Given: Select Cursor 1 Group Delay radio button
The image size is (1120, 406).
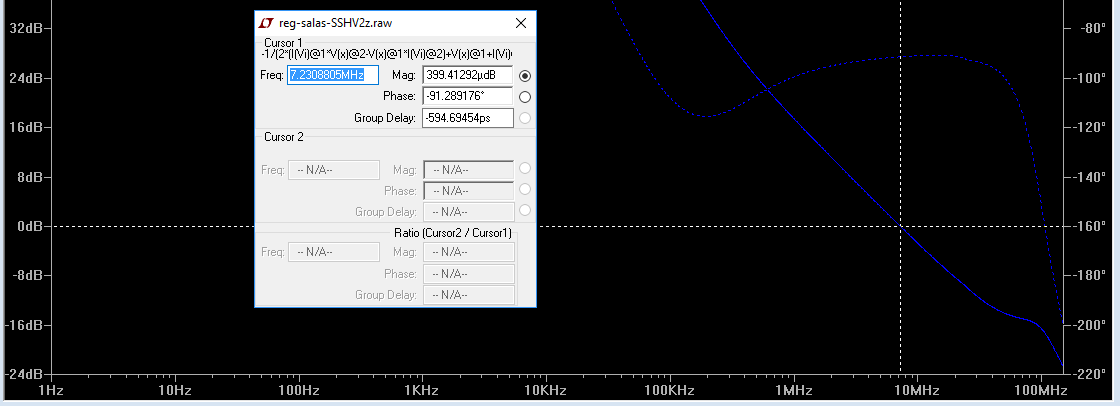Looking at the screenshot, I should (525, 118).
